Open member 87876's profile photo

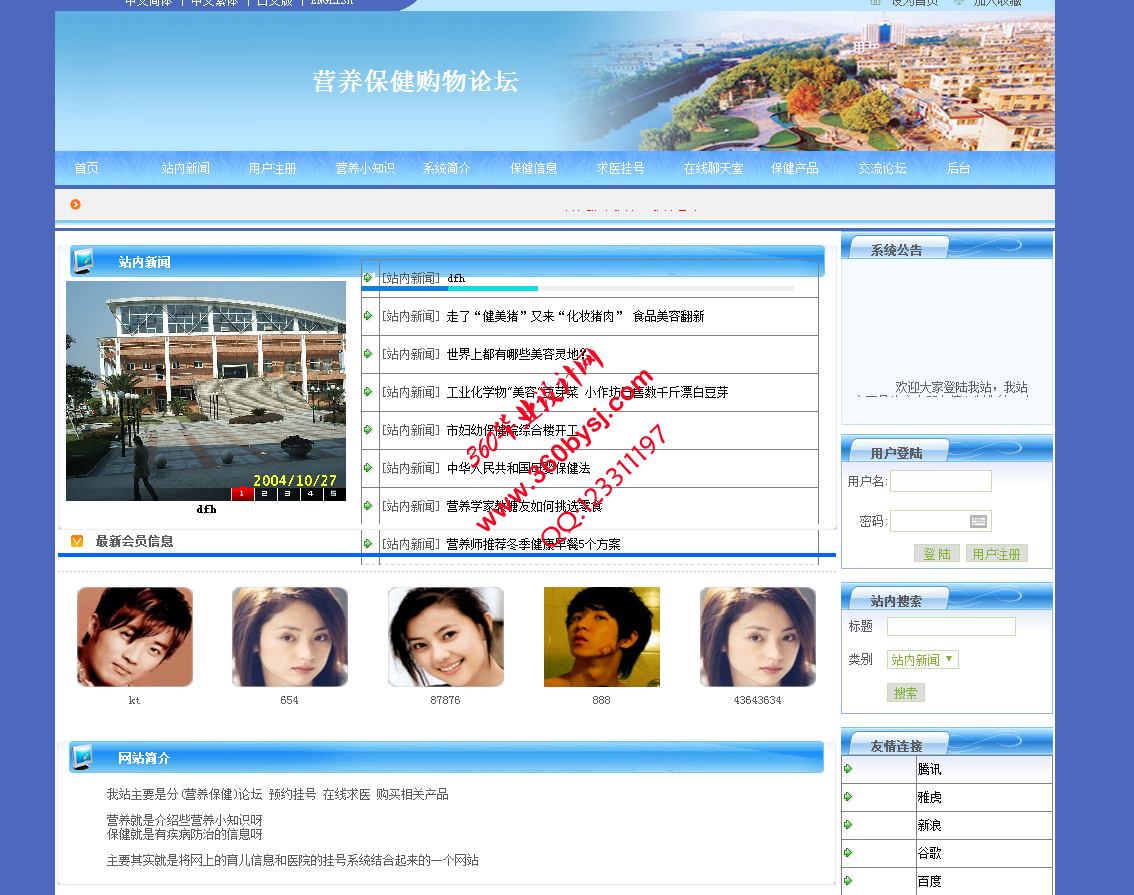click(446, 637)
